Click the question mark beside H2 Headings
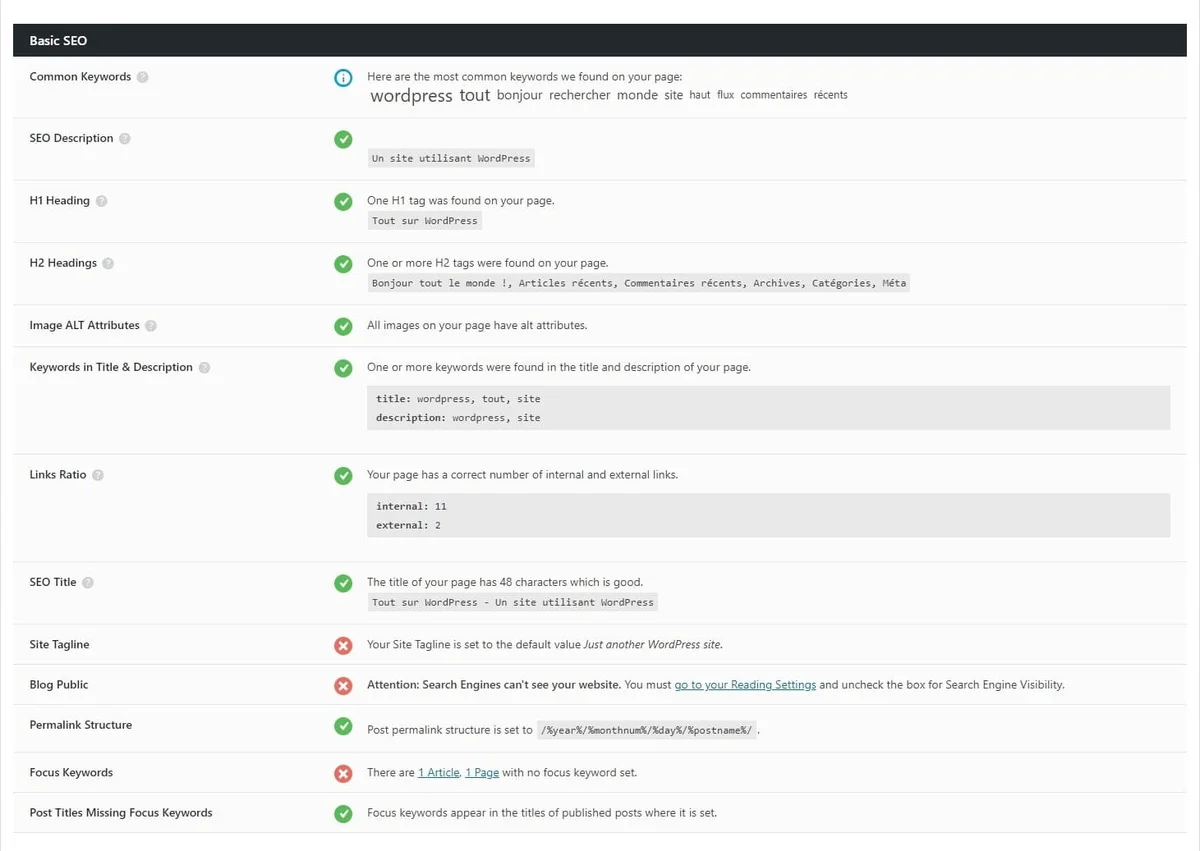This screenshot has width=1200, height=851. 108,263
